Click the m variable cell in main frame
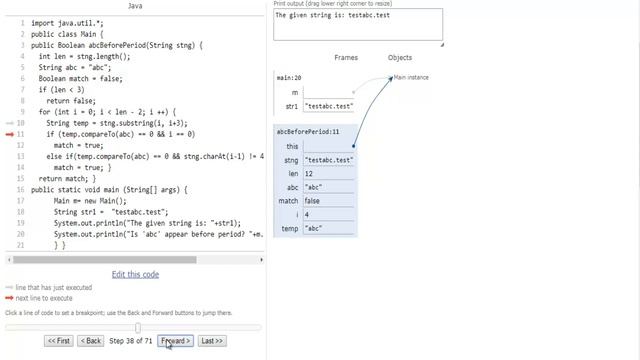Screen dimensions: 640x360 (329, 92)
